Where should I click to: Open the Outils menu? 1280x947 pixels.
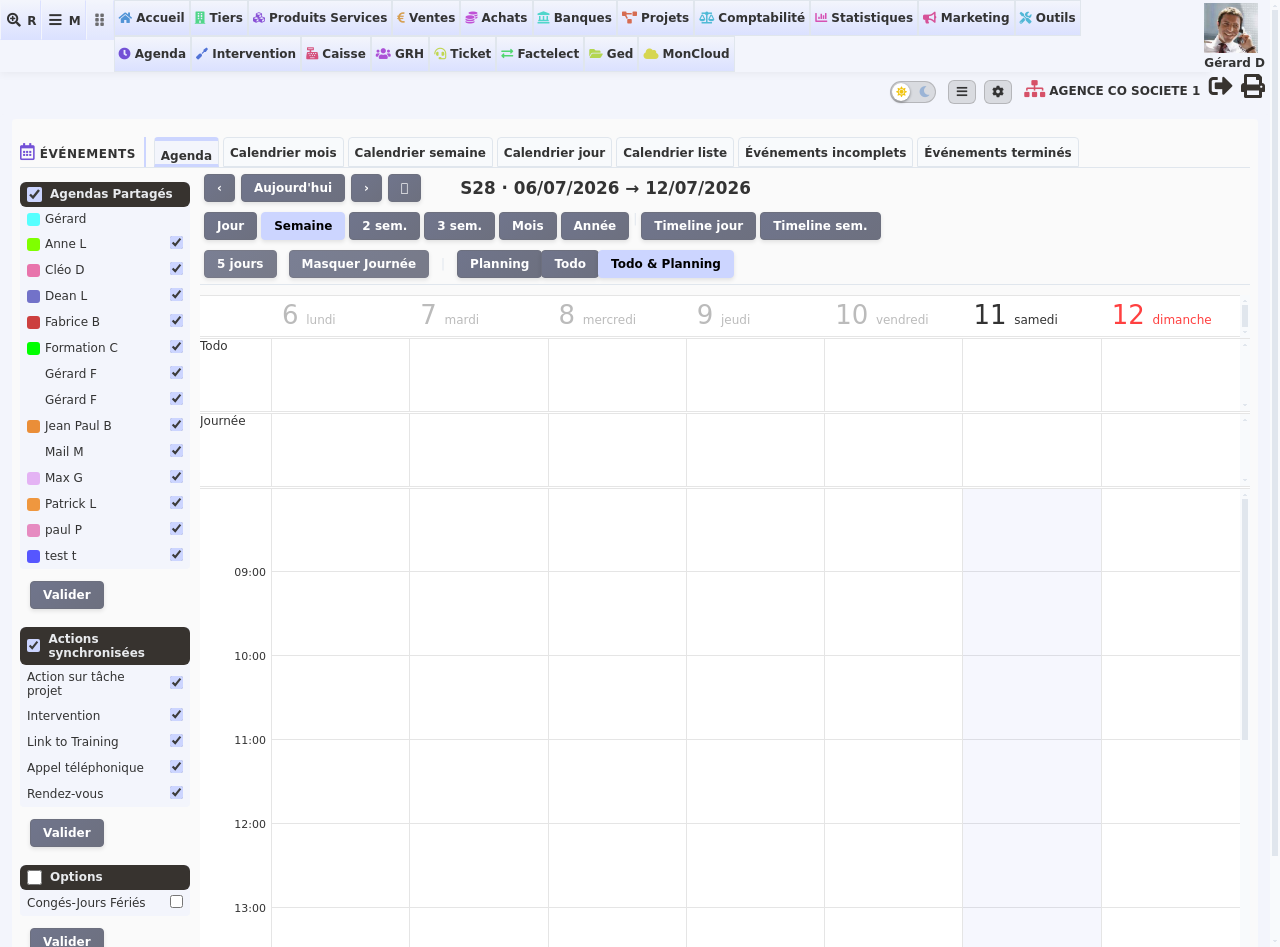point(1048,18)
